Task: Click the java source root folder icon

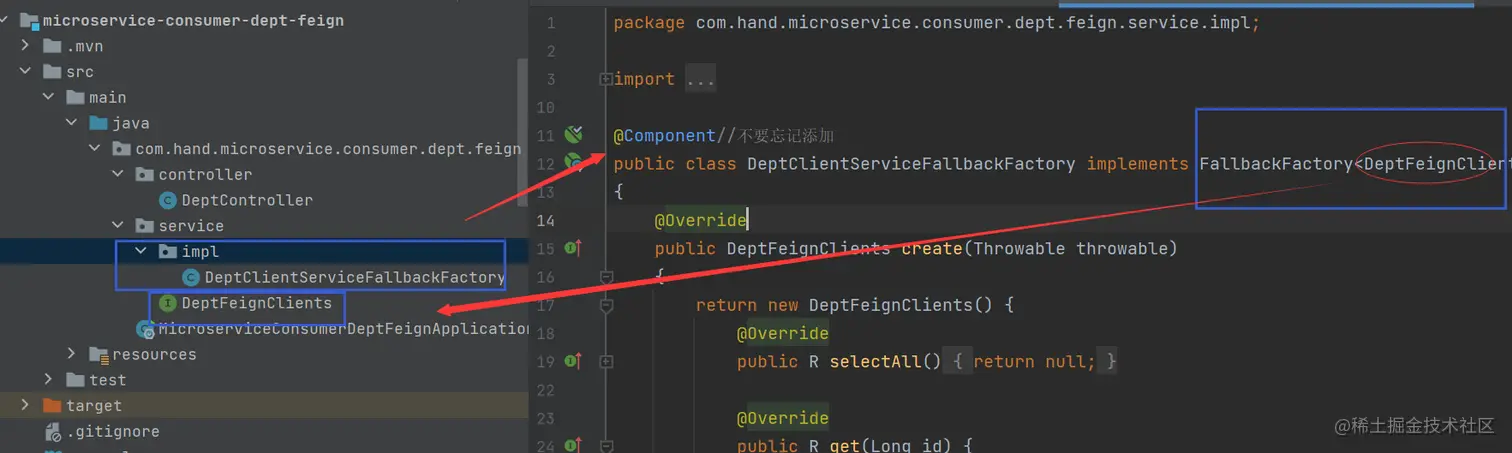Action: coord(98,123)
